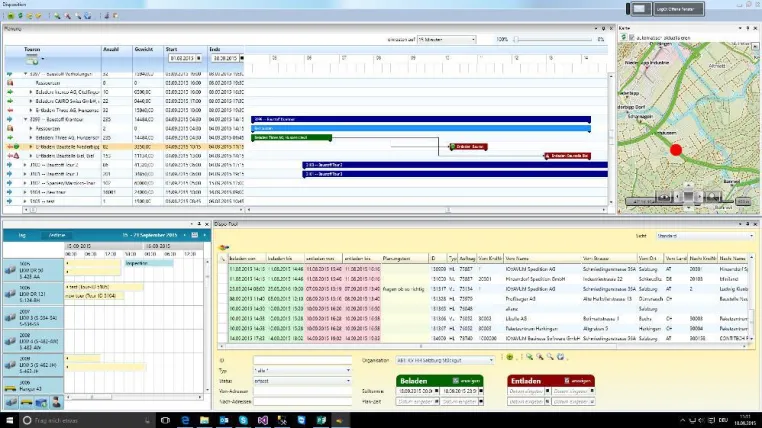Screen dimensions: 762x428
Task: Select the yellow trailer filter icon below resources
Action: point(26,402)
